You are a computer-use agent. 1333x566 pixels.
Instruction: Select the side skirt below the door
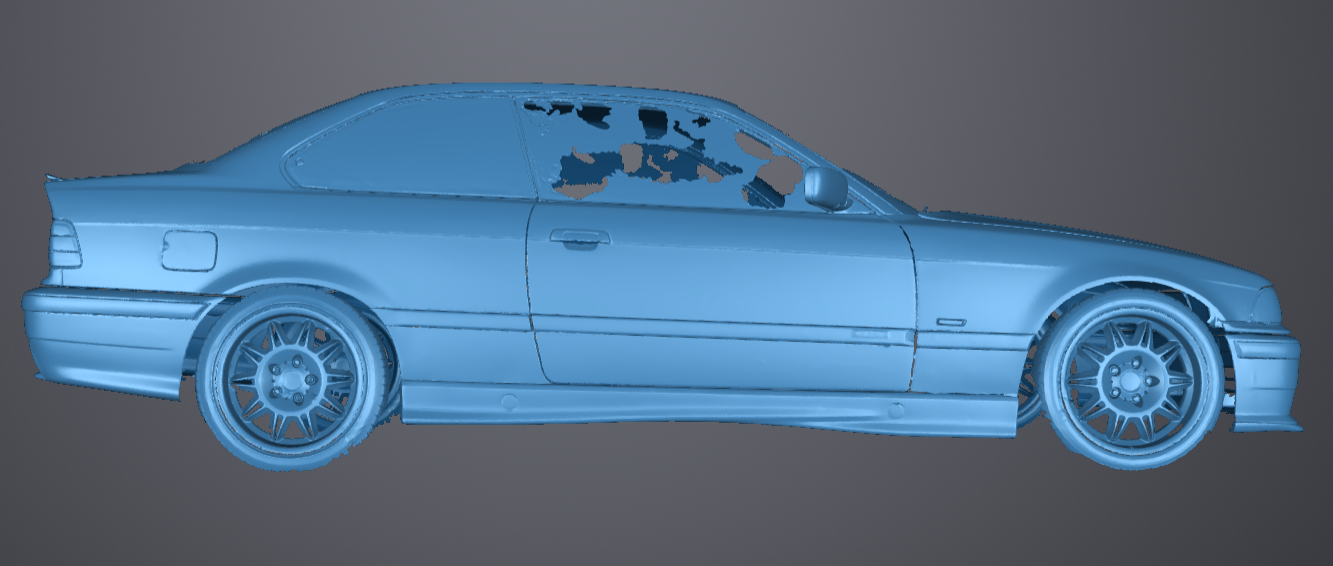click(x=700, y=403)
